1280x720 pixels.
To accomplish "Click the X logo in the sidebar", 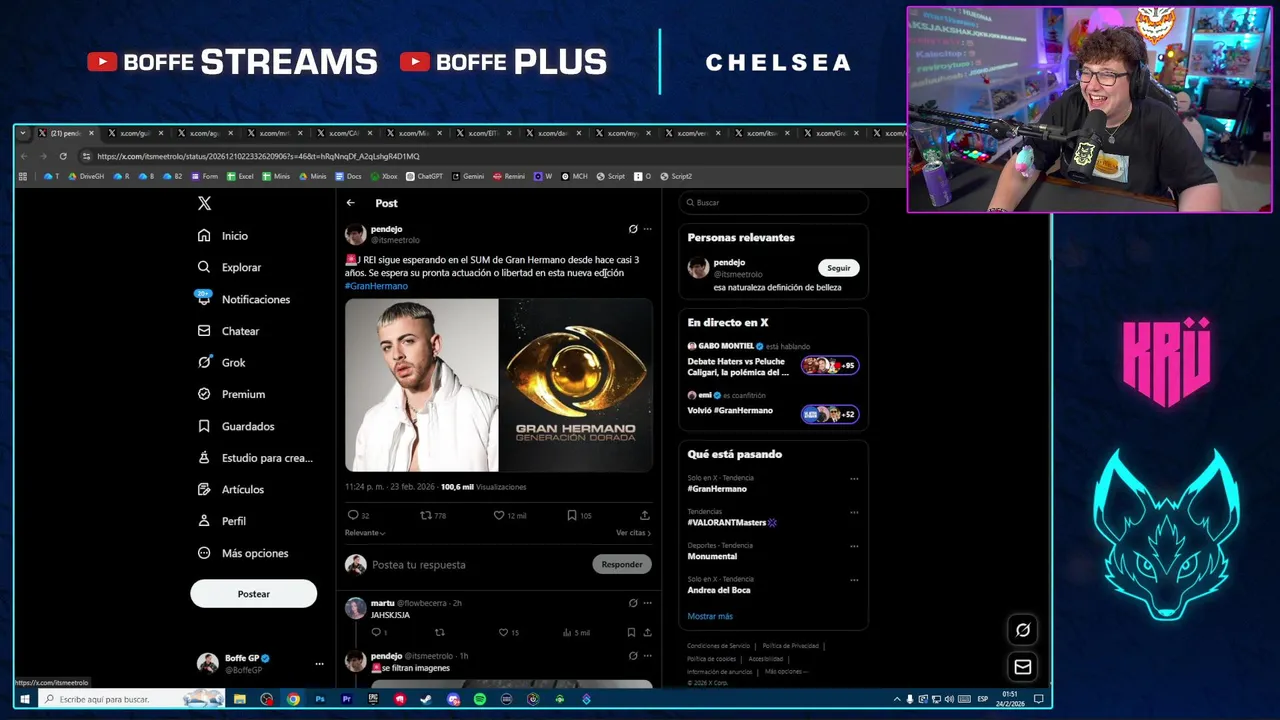I will [x=204, y=203].
